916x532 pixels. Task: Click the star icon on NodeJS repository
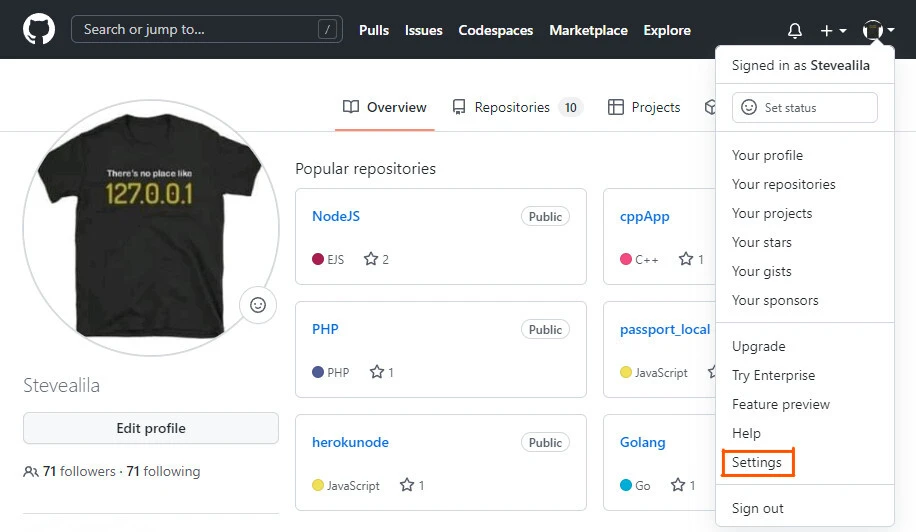pyautogui.click(x=371, y=259)
